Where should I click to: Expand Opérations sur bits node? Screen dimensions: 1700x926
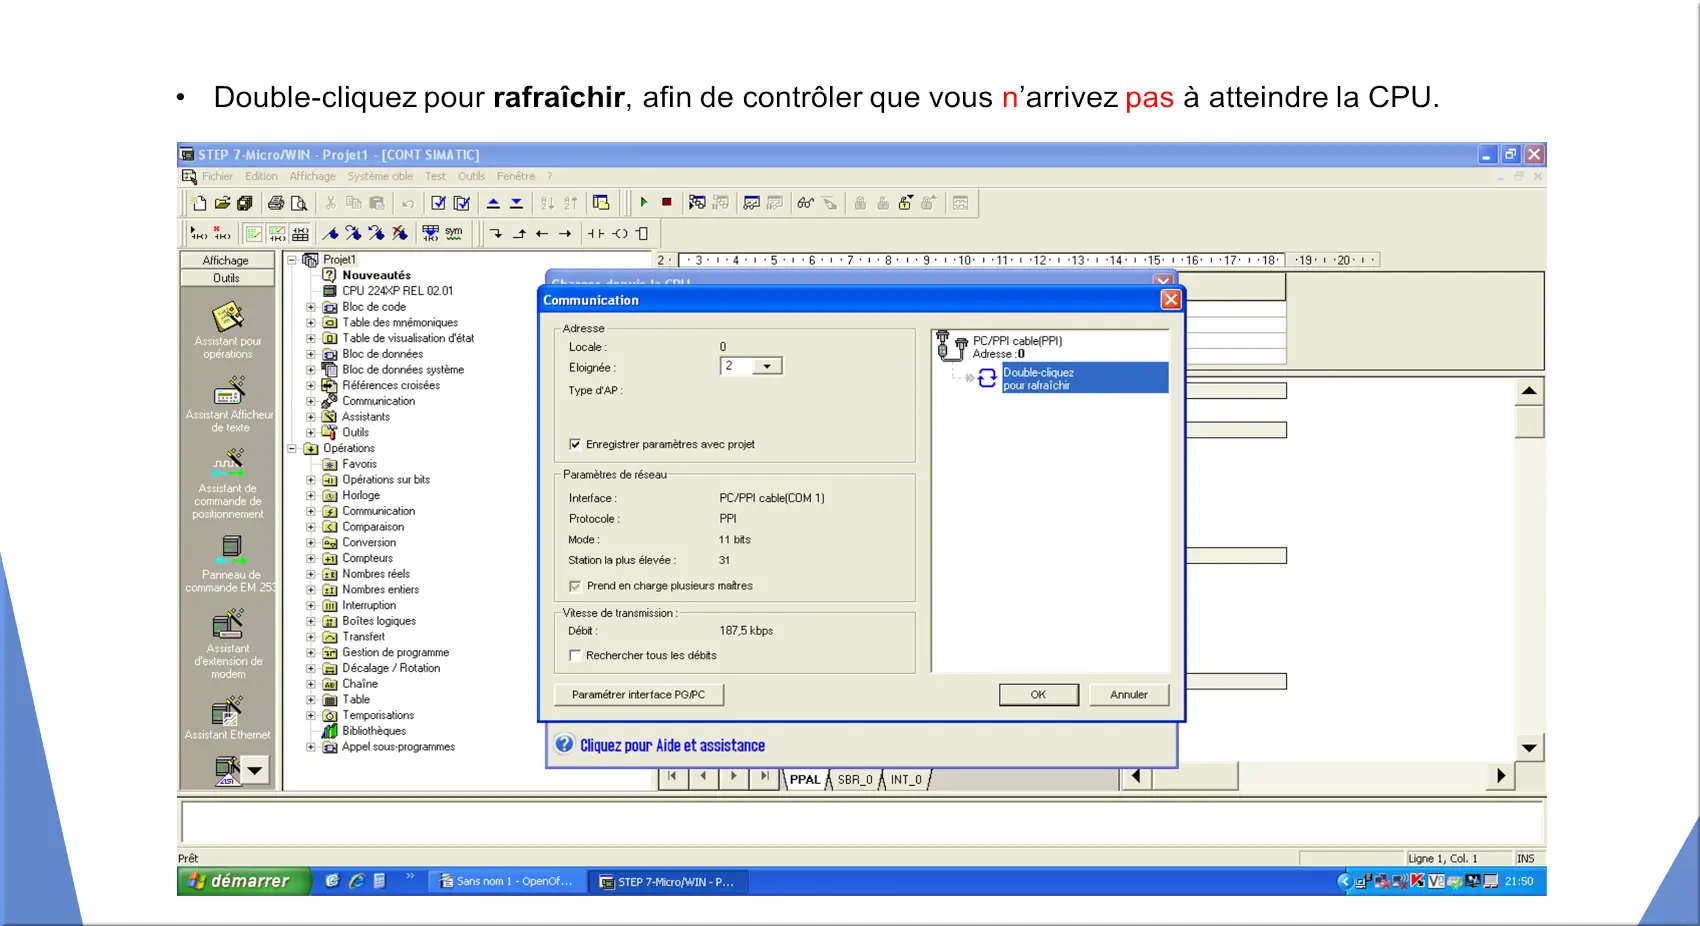point(311,480)
